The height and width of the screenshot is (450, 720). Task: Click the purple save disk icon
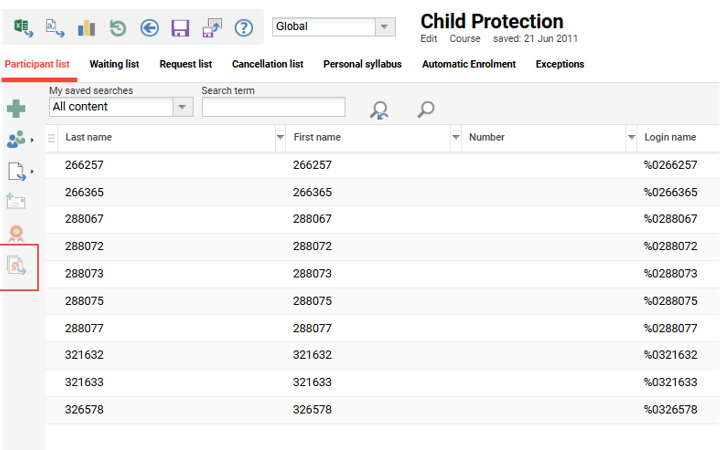[180, 28]
